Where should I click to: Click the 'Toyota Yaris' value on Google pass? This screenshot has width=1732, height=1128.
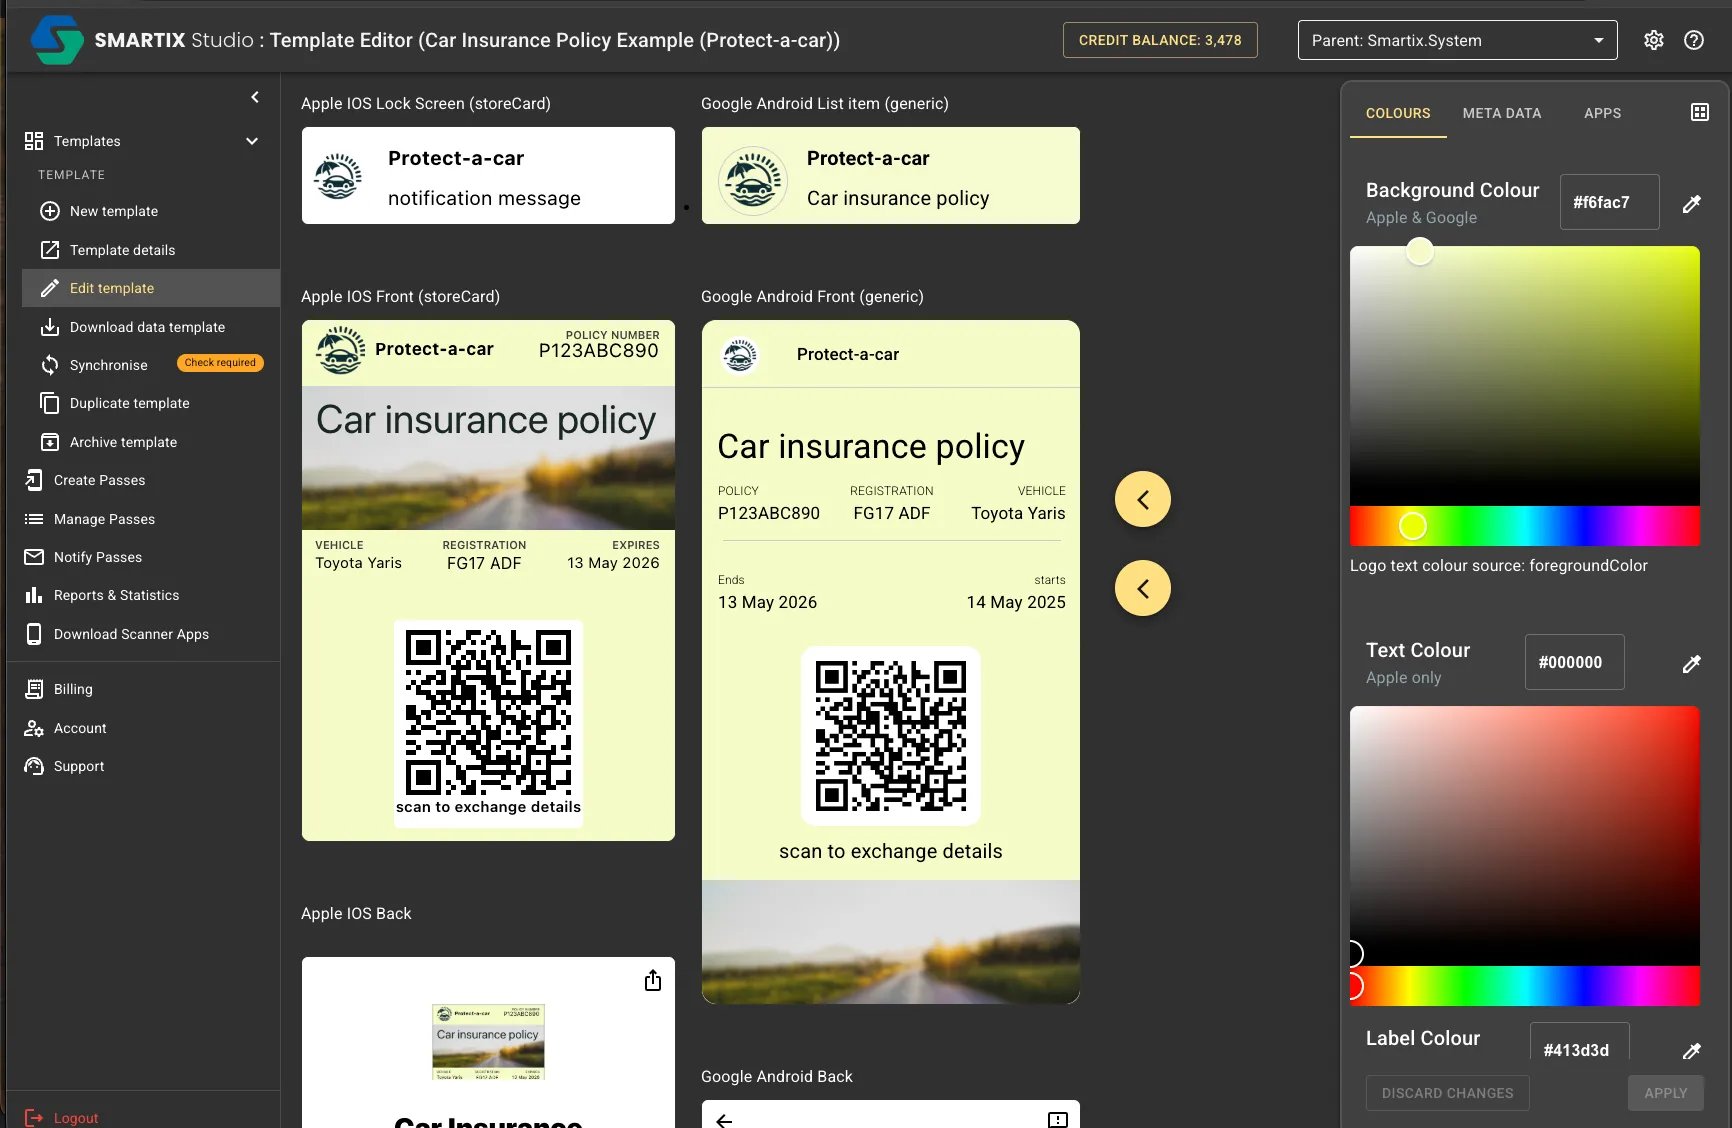coord(1018,513)
